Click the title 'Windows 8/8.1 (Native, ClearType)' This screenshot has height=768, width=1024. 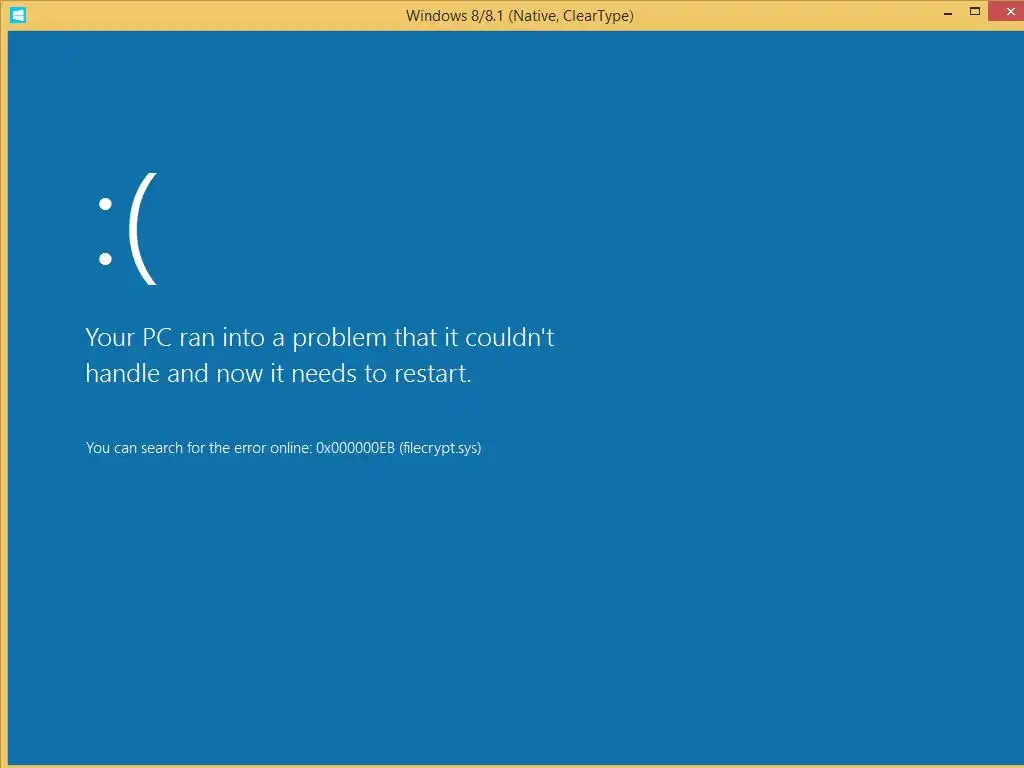(x=519, y=16)
